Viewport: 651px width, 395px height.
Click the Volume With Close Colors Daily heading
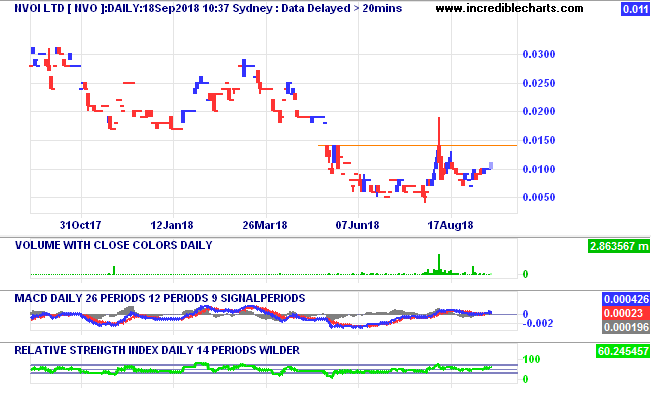click(114, 245)
